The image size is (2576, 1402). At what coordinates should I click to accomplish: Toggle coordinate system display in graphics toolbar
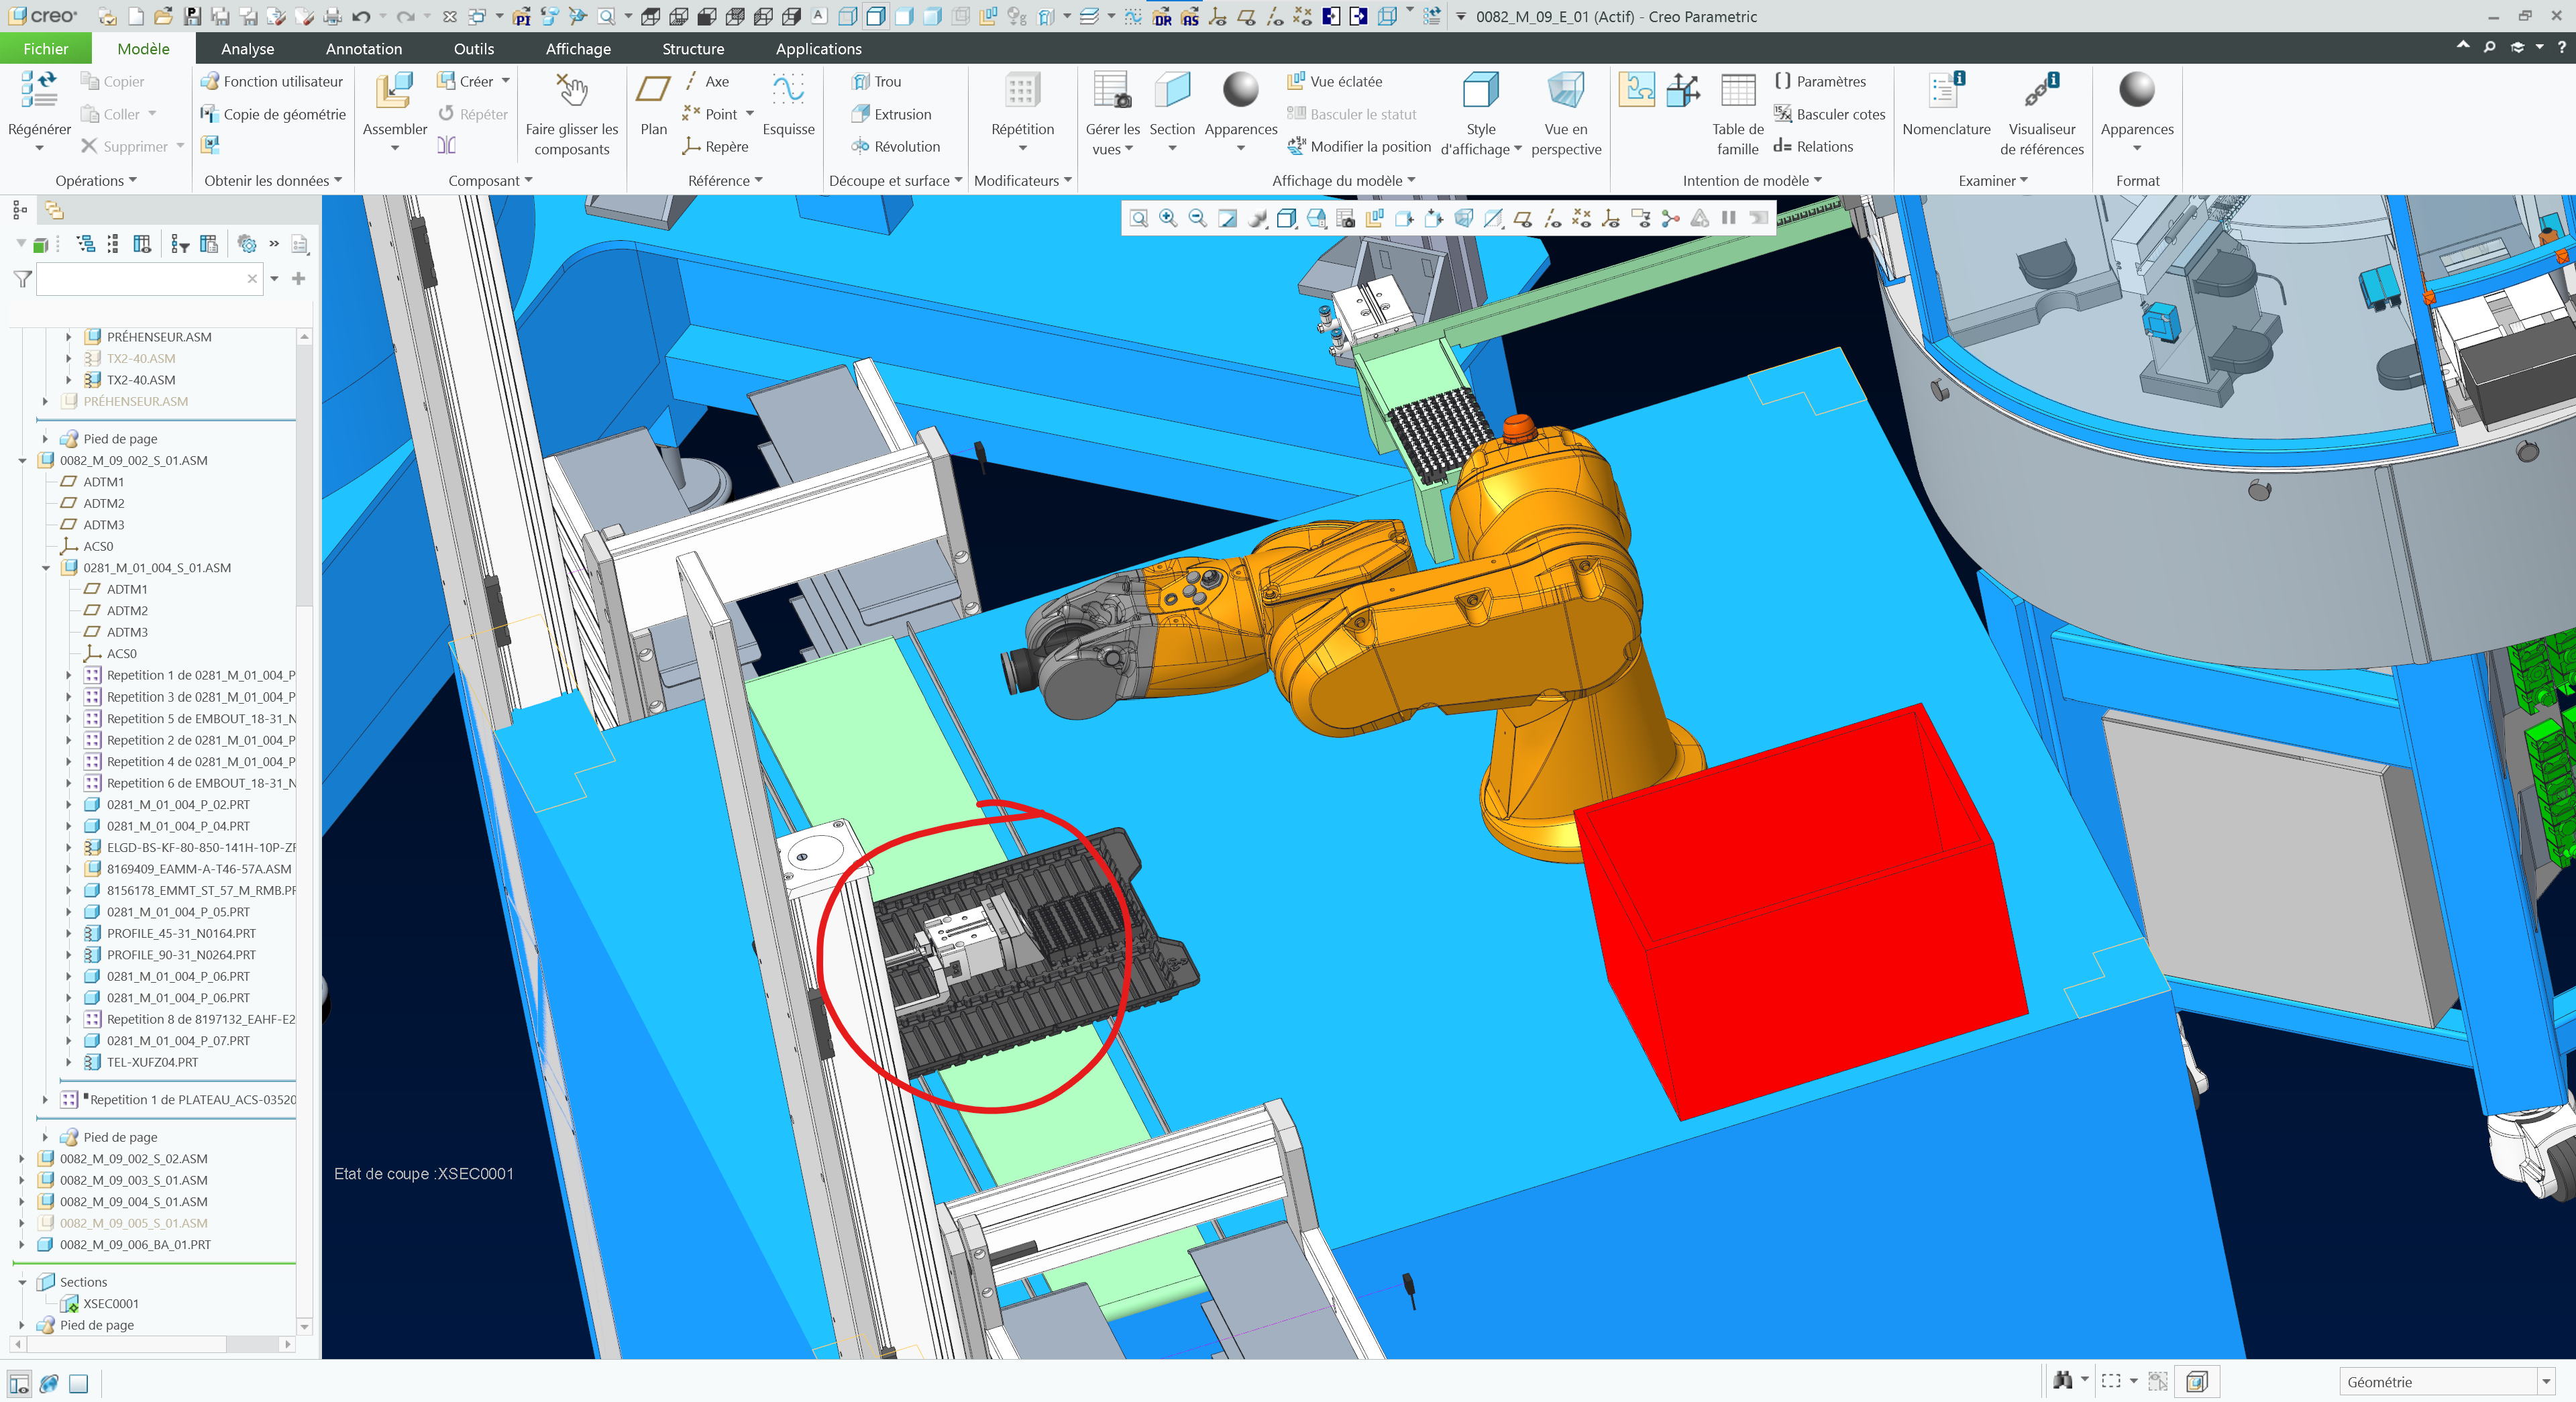pyautogui.click(x=1610, y=218)
